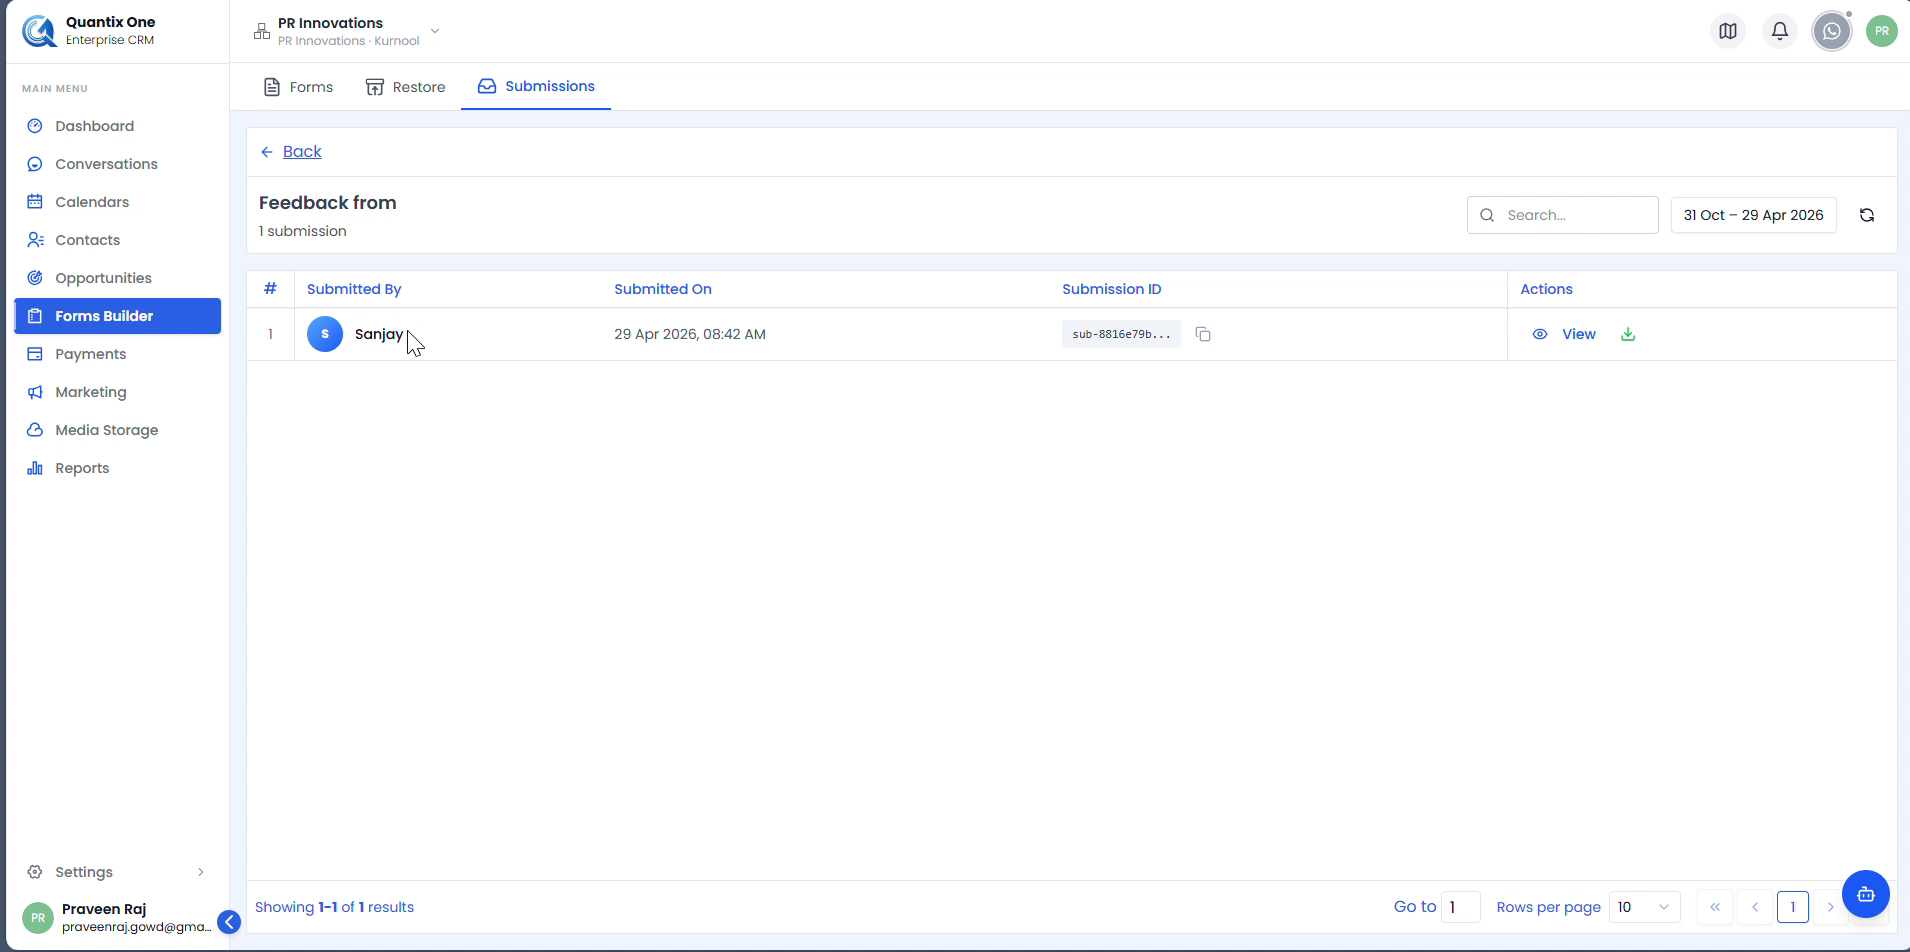This screenshot has height=952, width=1910.
Task: Collapse the sidebar with blue arrow
Action: click(x=229, y=922)
